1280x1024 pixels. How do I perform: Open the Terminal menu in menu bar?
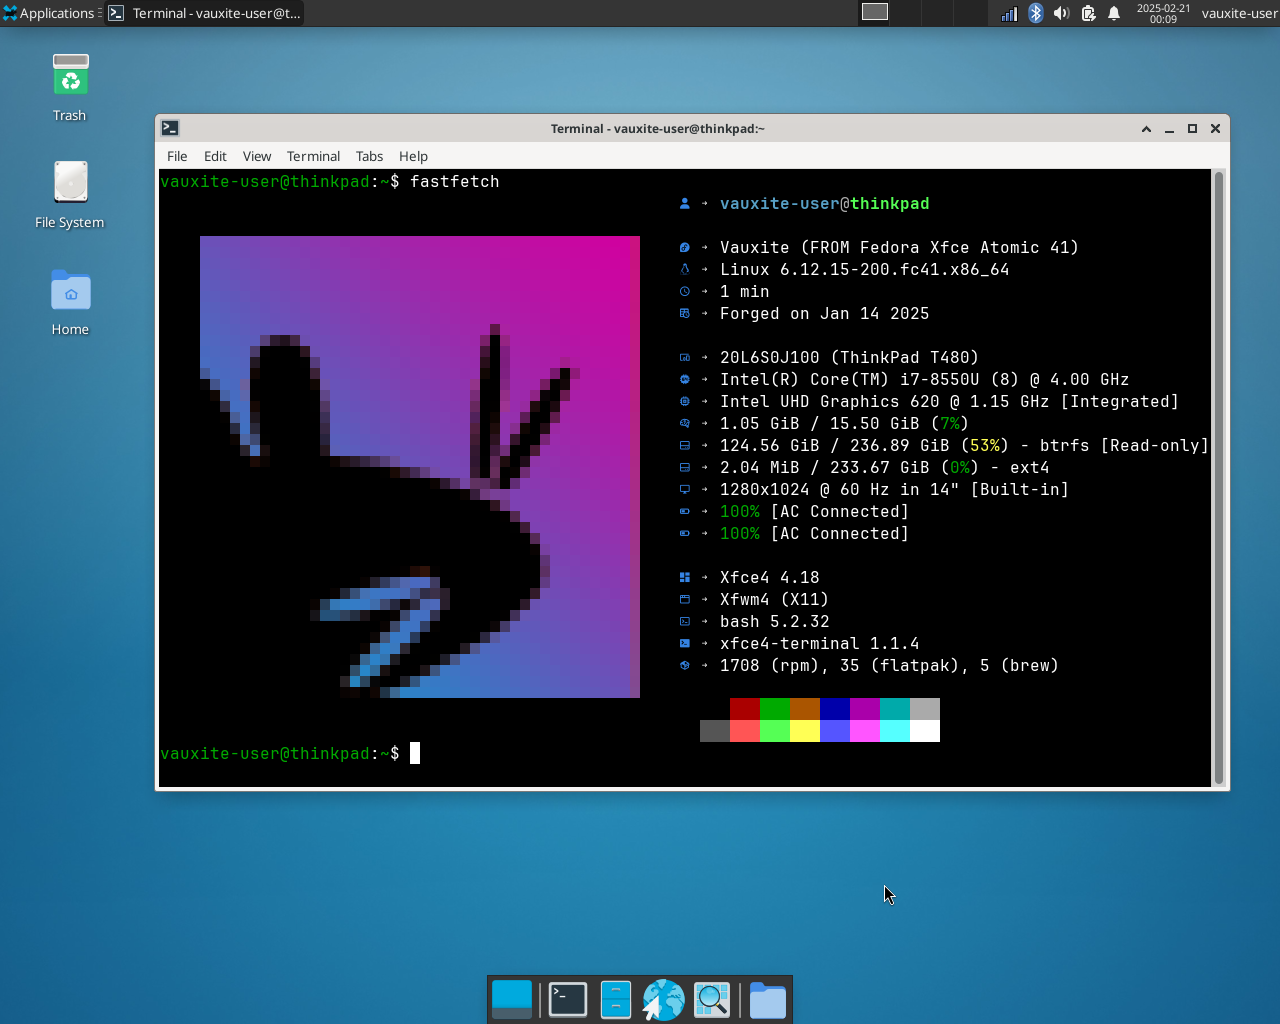coord(313,156)
